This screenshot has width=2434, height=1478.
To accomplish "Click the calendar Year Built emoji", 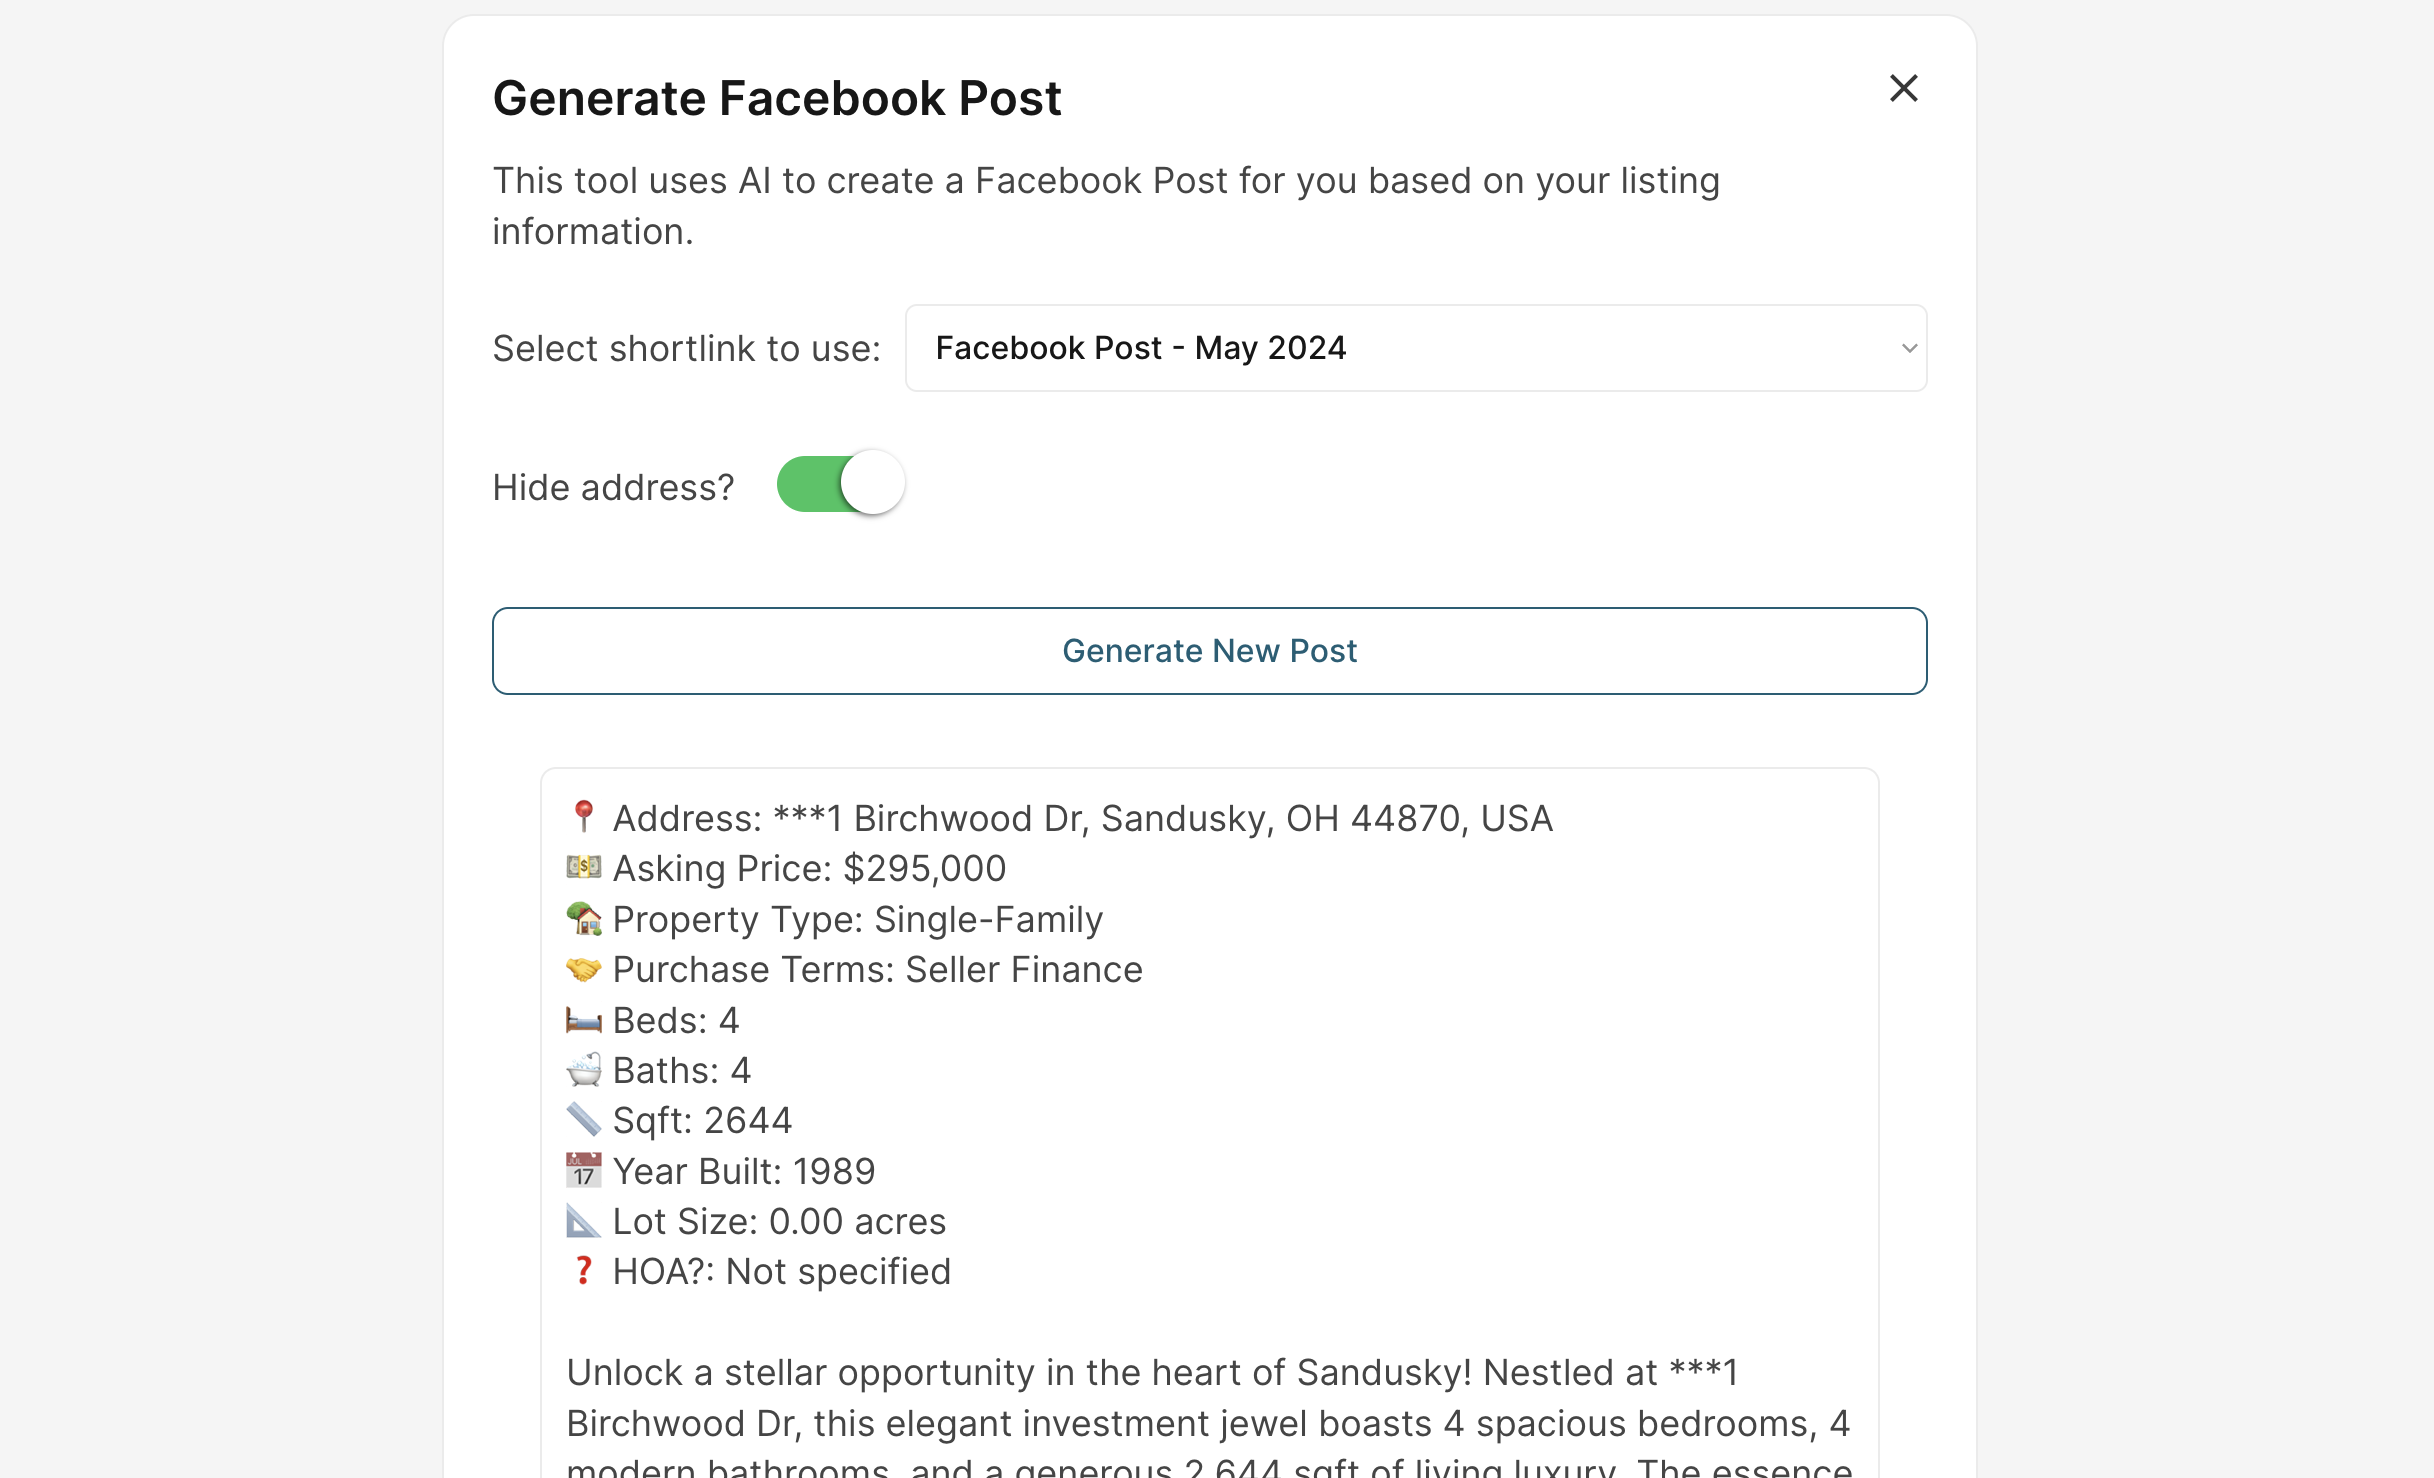I will coord(583,1171).
